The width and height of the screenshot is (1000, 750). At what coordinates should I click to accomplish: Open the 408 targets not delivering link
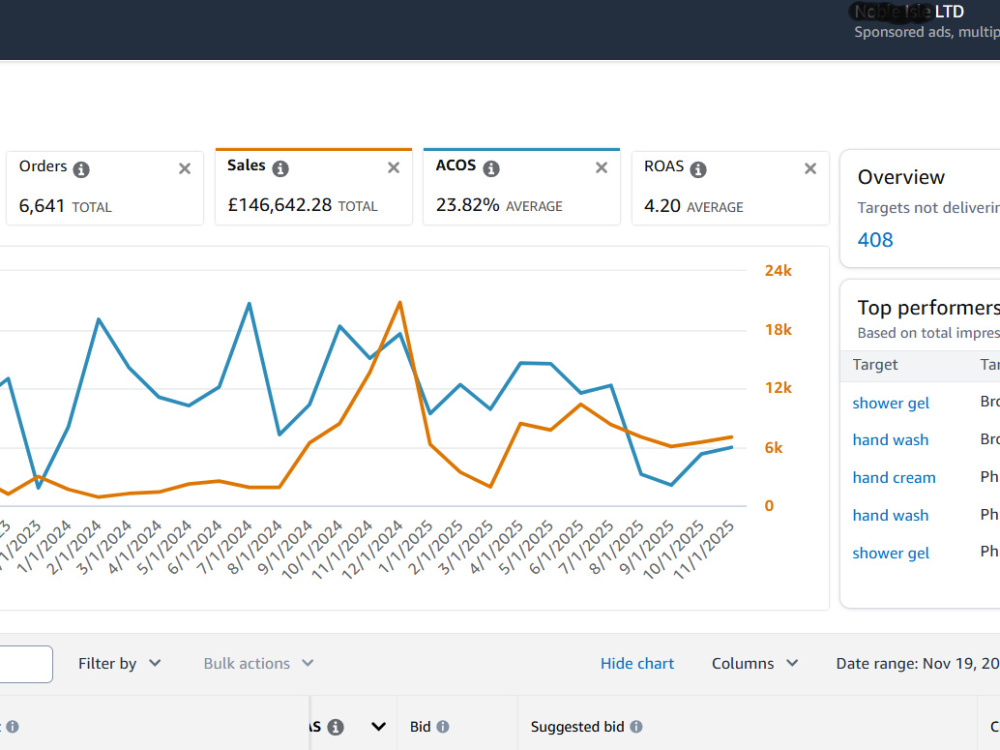pyautogui.click(x=875, y=240)
